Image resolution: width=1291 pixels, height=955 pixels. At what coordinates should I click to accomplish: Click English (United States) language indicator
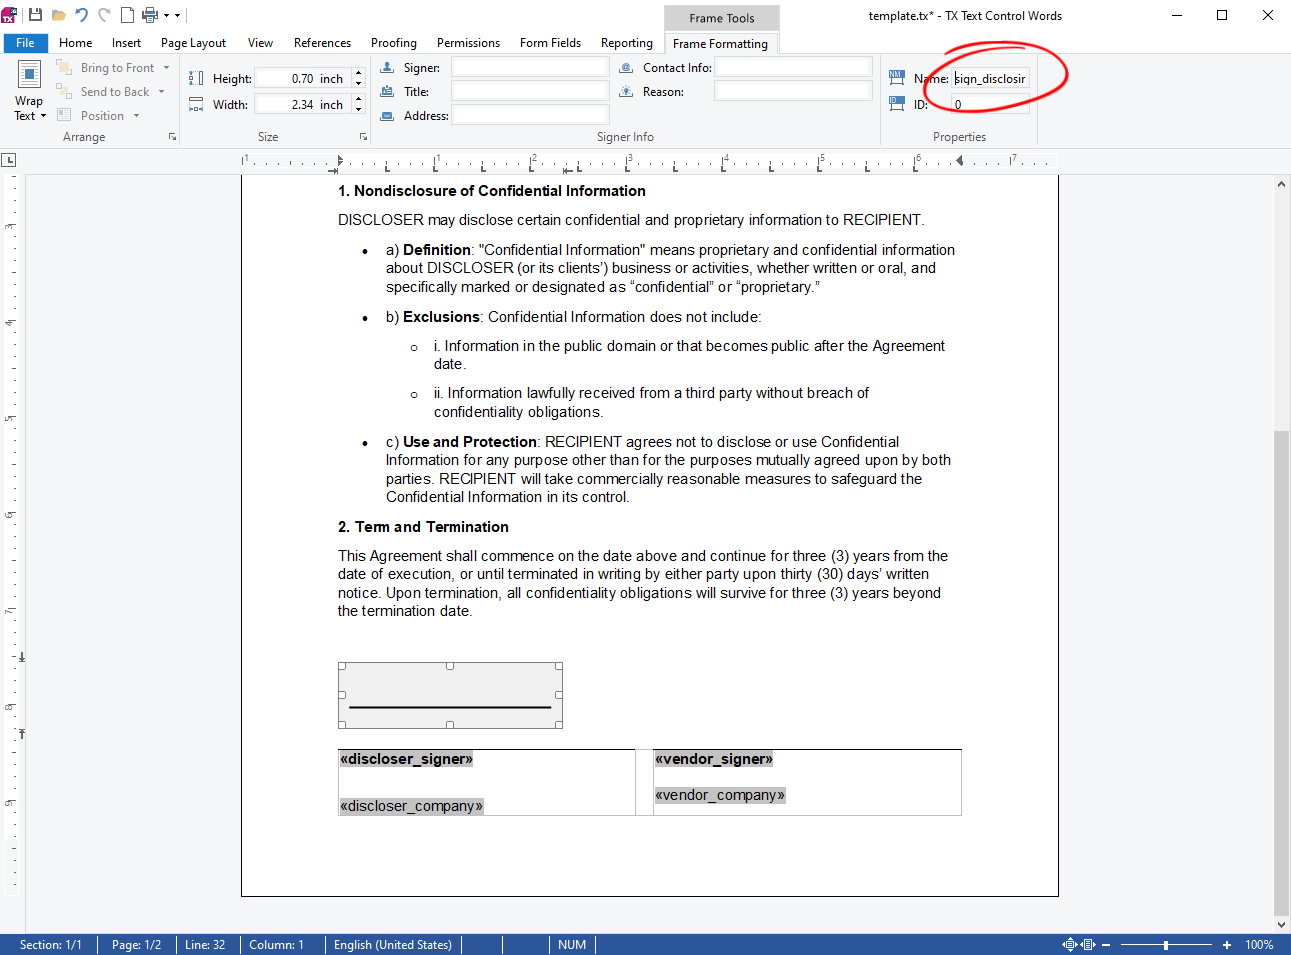[393, 945]
